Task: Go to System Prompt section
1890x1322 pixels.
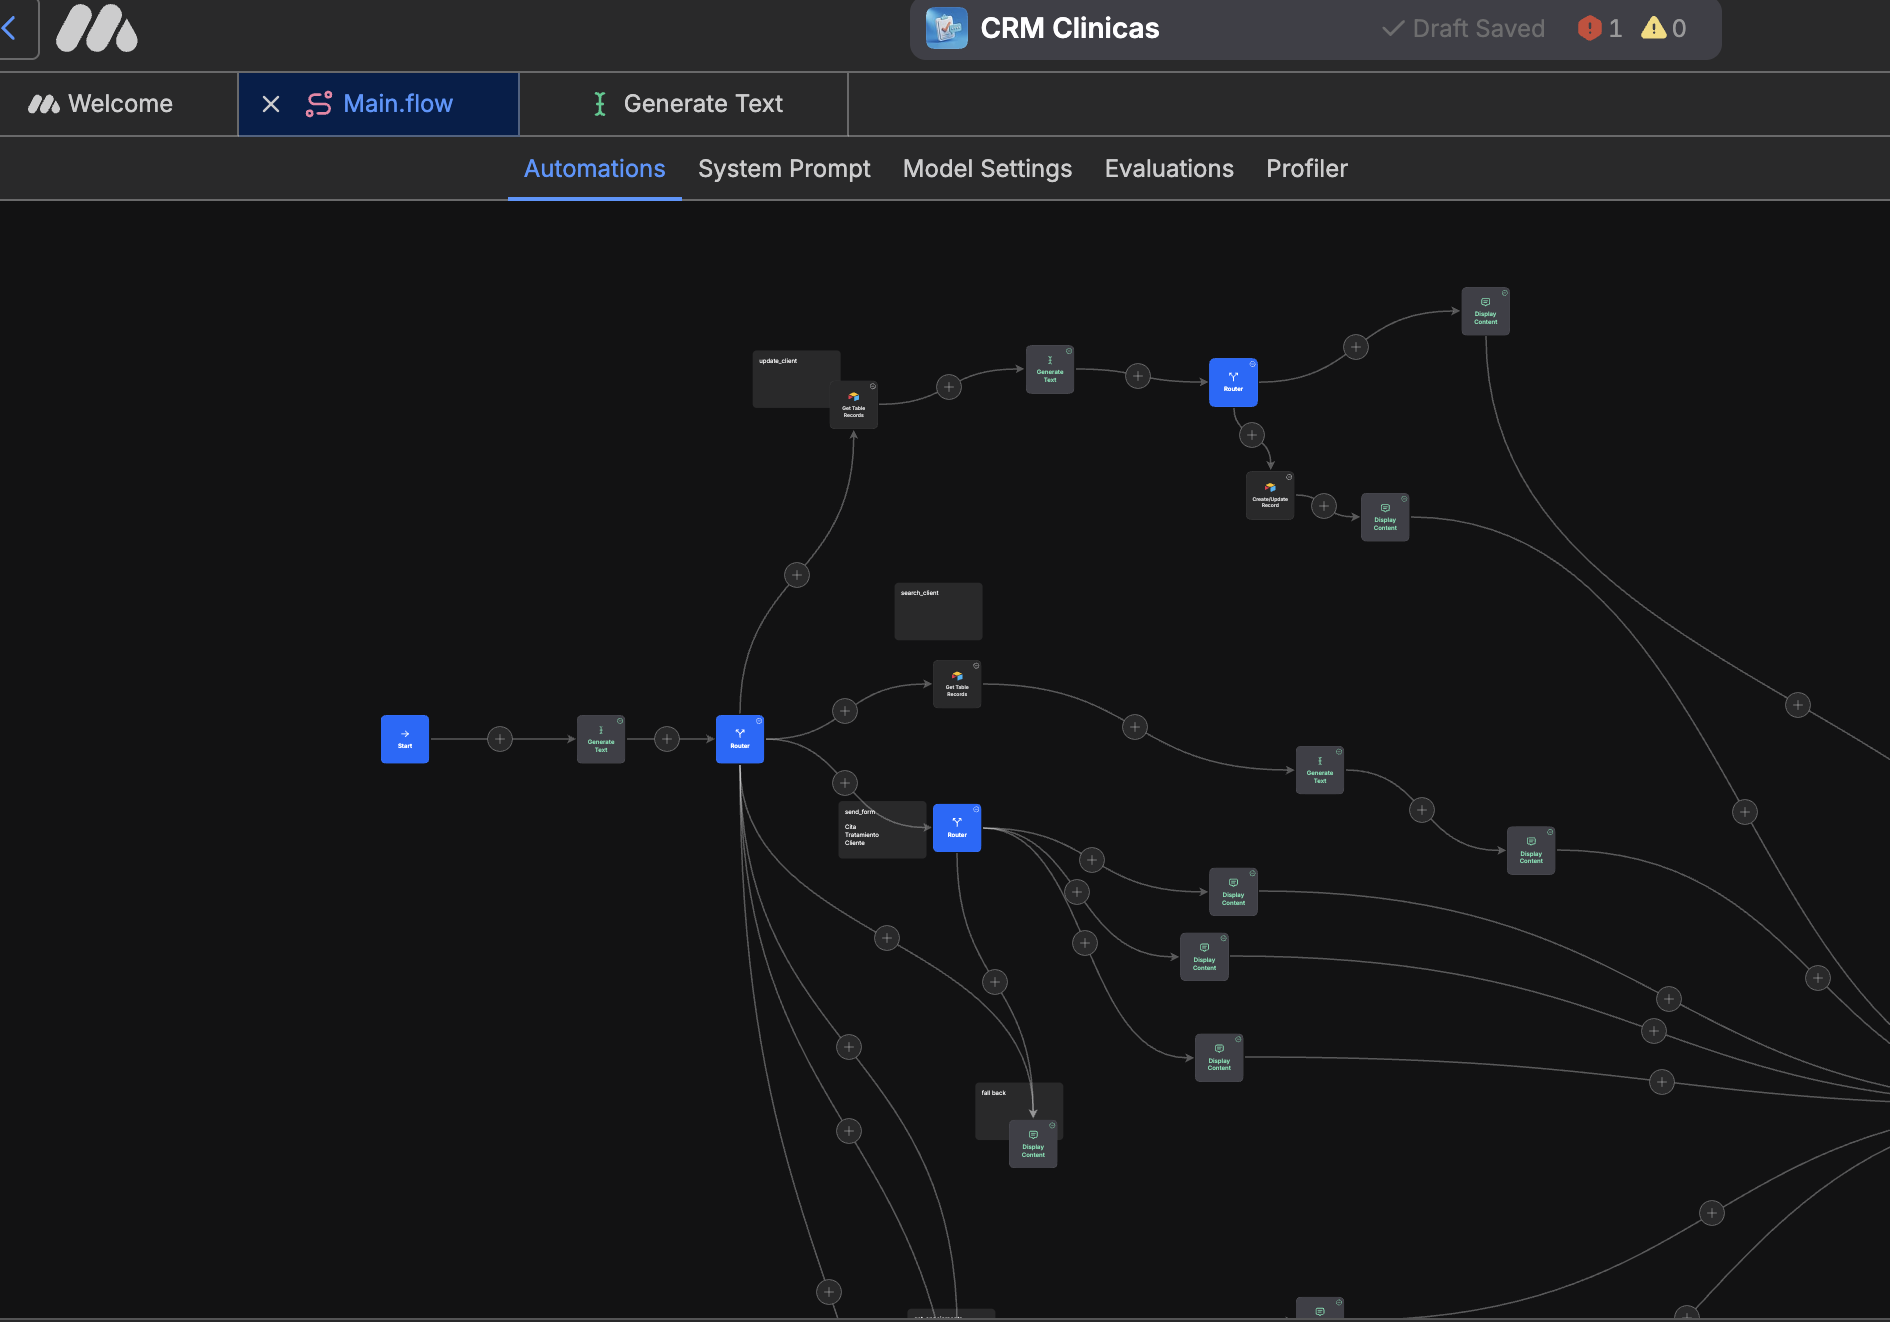Action: (x=784, y=169)
